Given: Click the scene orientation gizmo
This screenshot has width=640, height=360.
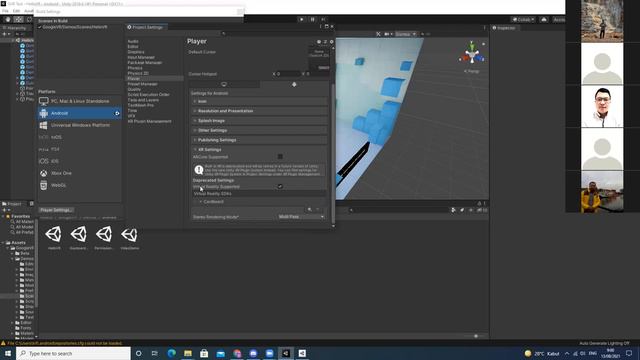Looking at the screenshot, I should (x=472, y=55).
